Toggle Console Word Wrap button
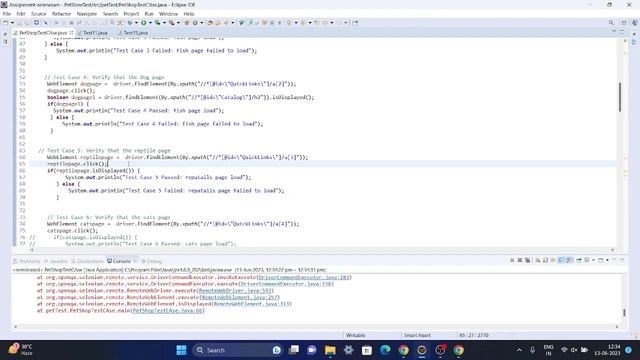This screenshot has height=360, width=640. 553,260
